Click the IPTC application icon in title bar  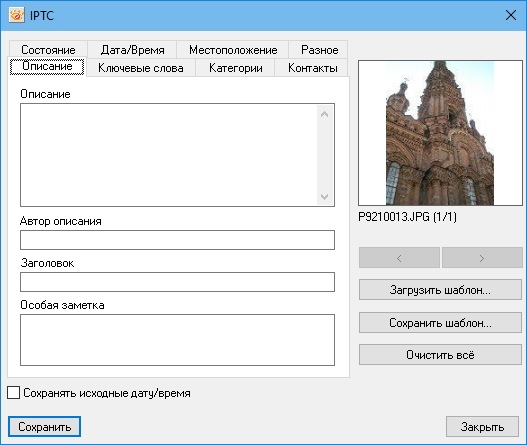16,15
